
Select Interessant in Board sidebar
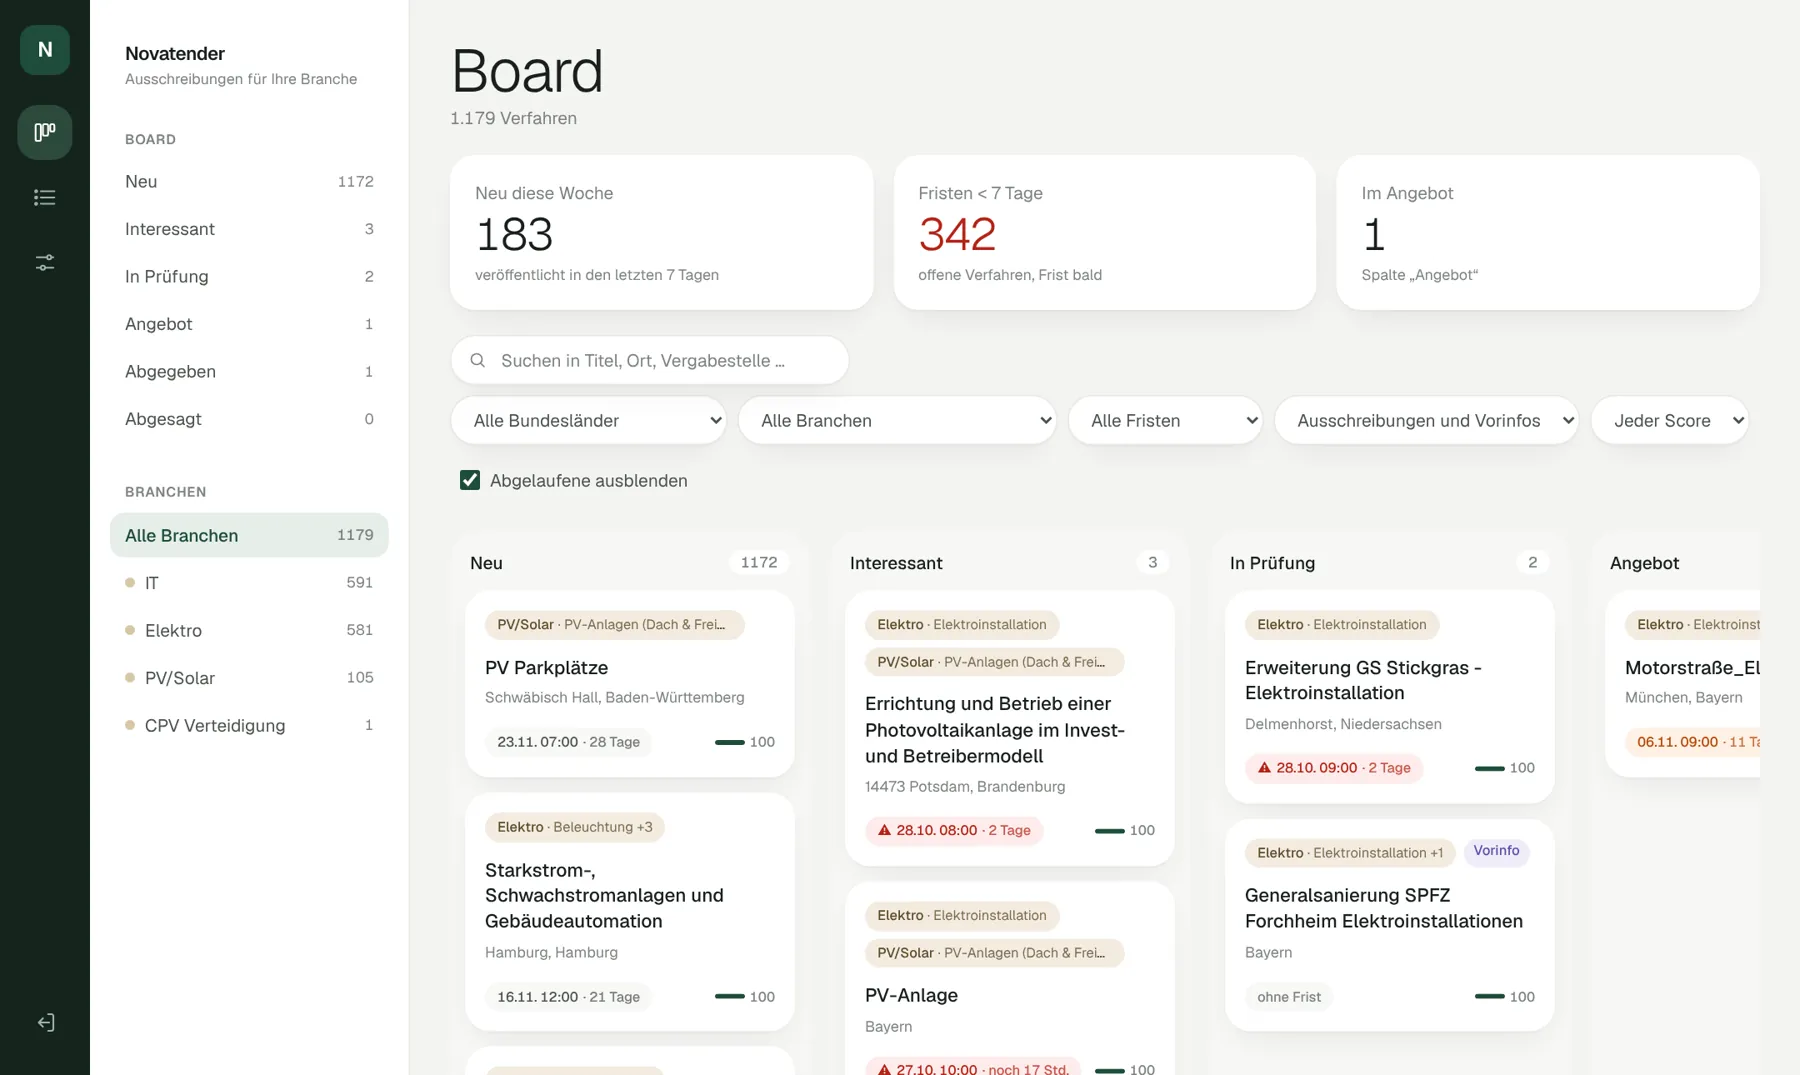[x=249, y=229]
